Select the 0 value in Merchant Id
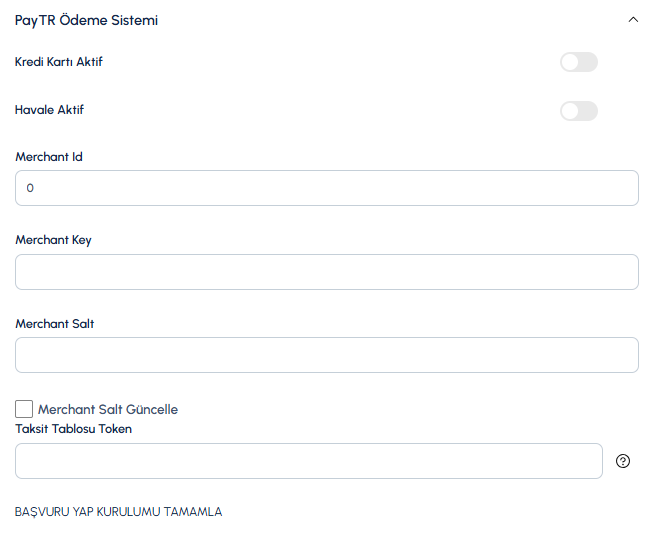 pyautogui.click(x=30, y=188)
